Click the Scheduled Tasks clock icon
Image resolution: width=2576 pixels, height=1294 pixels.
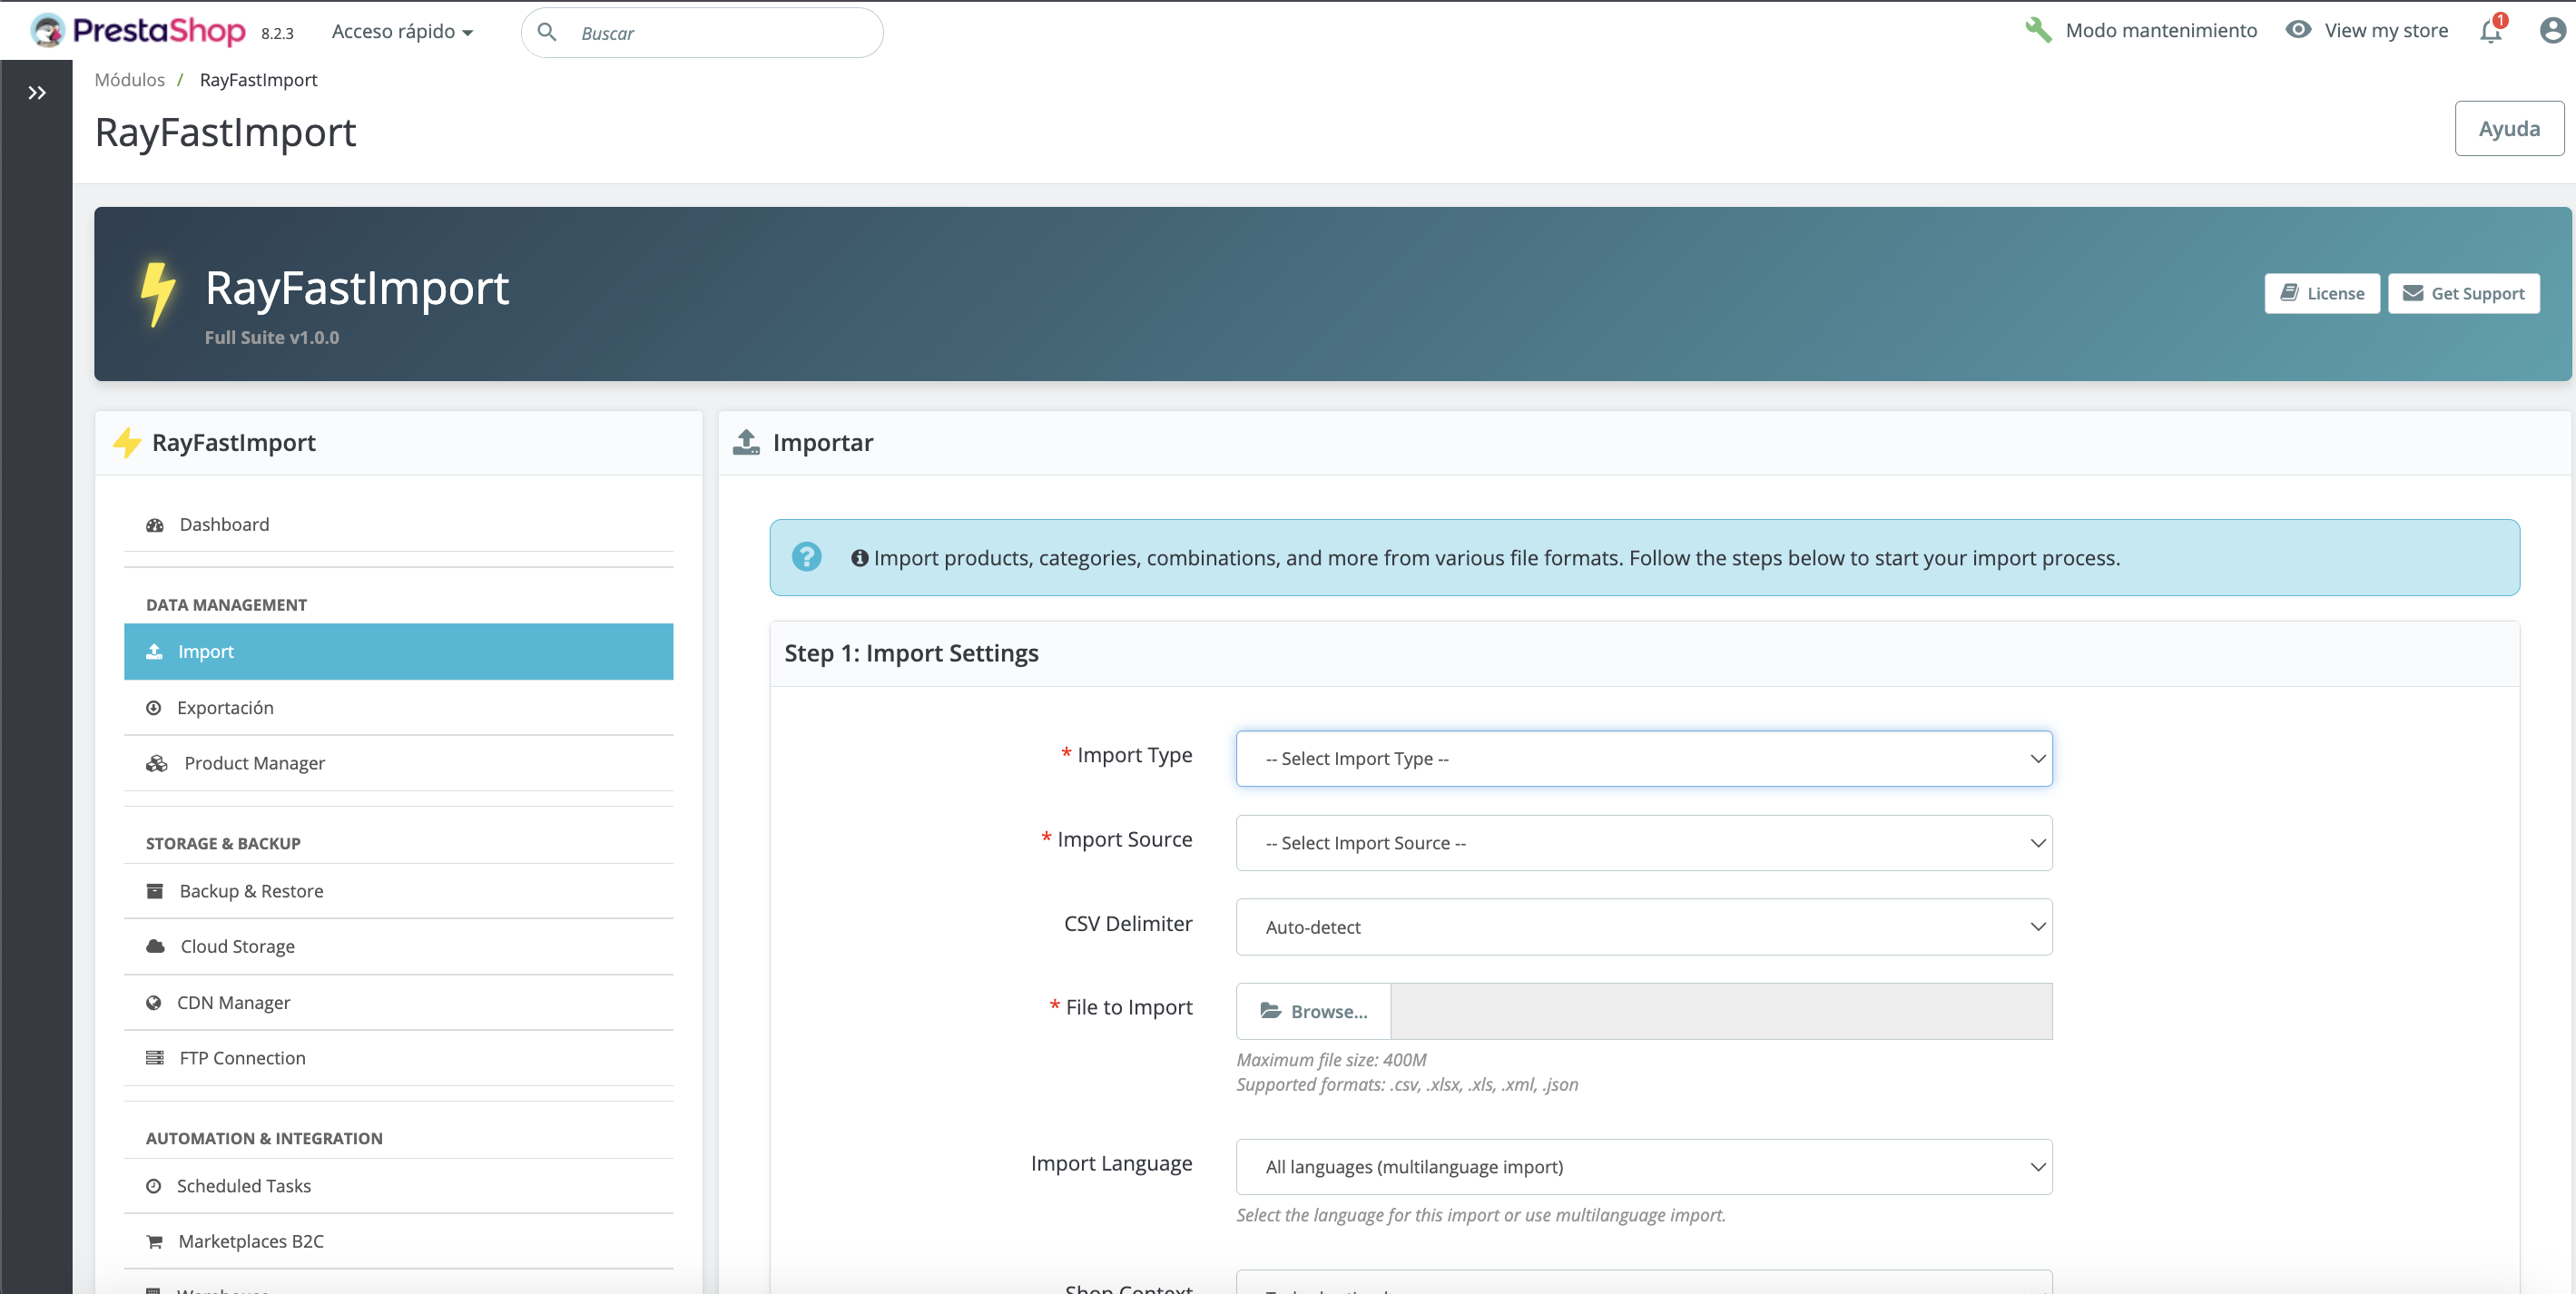153,1186
